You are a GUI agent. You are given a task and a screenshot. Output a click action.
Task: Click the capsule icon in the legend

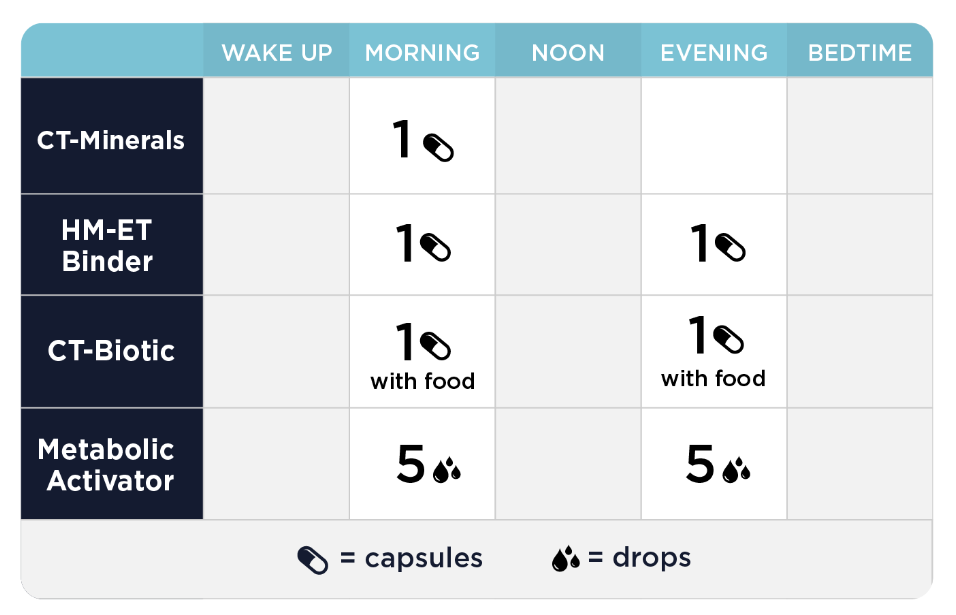coord(313,560)
